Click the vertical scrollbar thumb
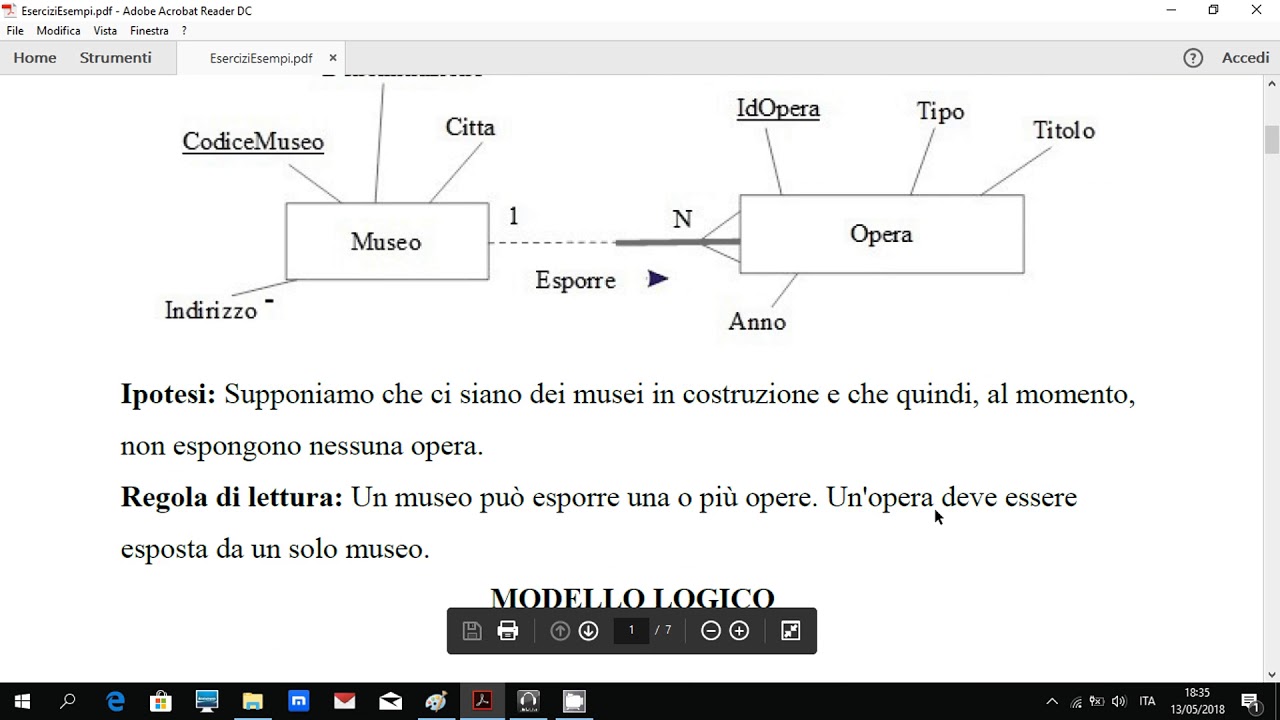Viewport: 1280px width, 720px height. (1272, 139)
